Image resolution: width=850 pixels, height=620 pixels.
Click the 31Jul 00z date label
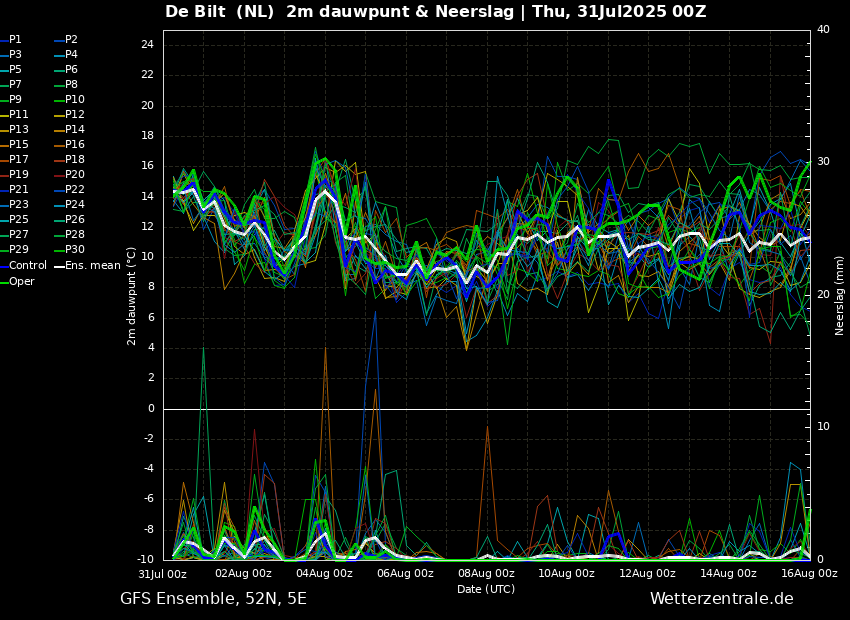coord(163,573)
